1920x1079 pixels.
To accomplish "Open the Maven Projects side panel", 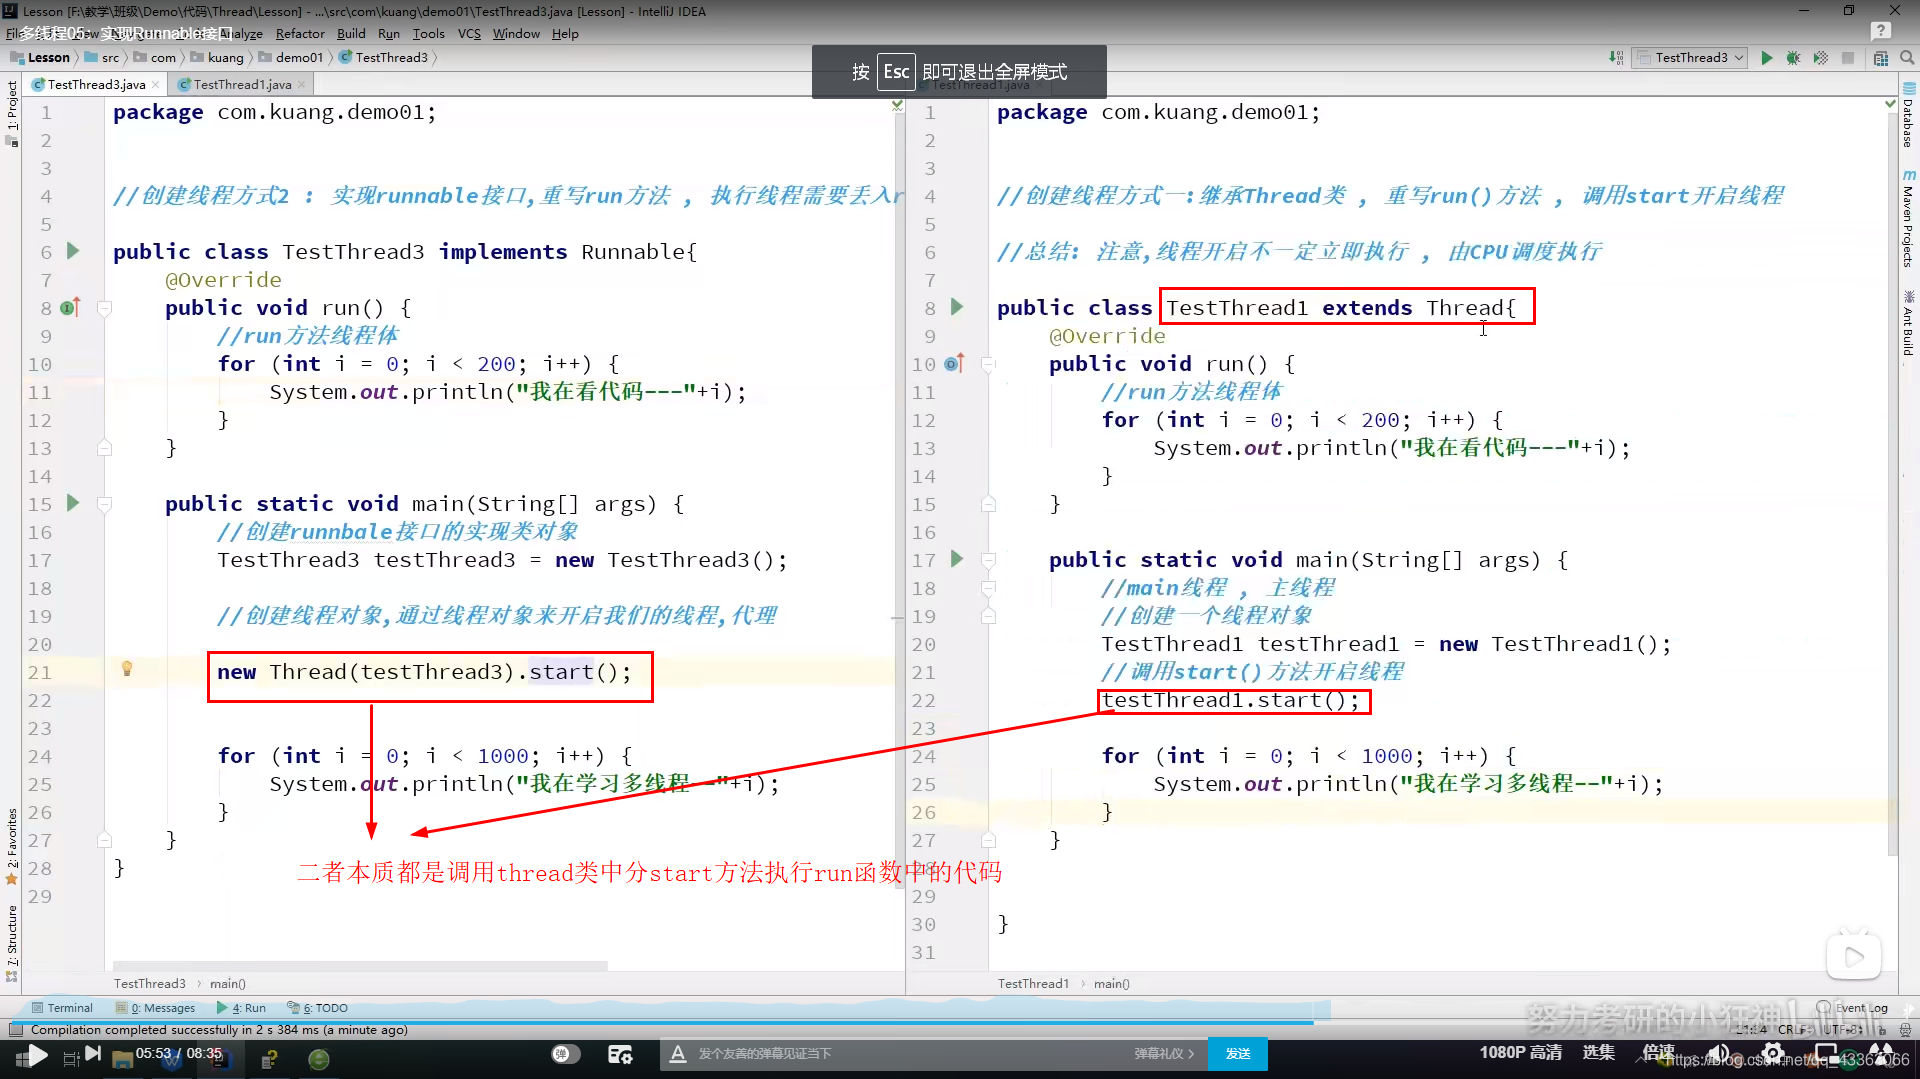I will click(x=1908, y=220).
